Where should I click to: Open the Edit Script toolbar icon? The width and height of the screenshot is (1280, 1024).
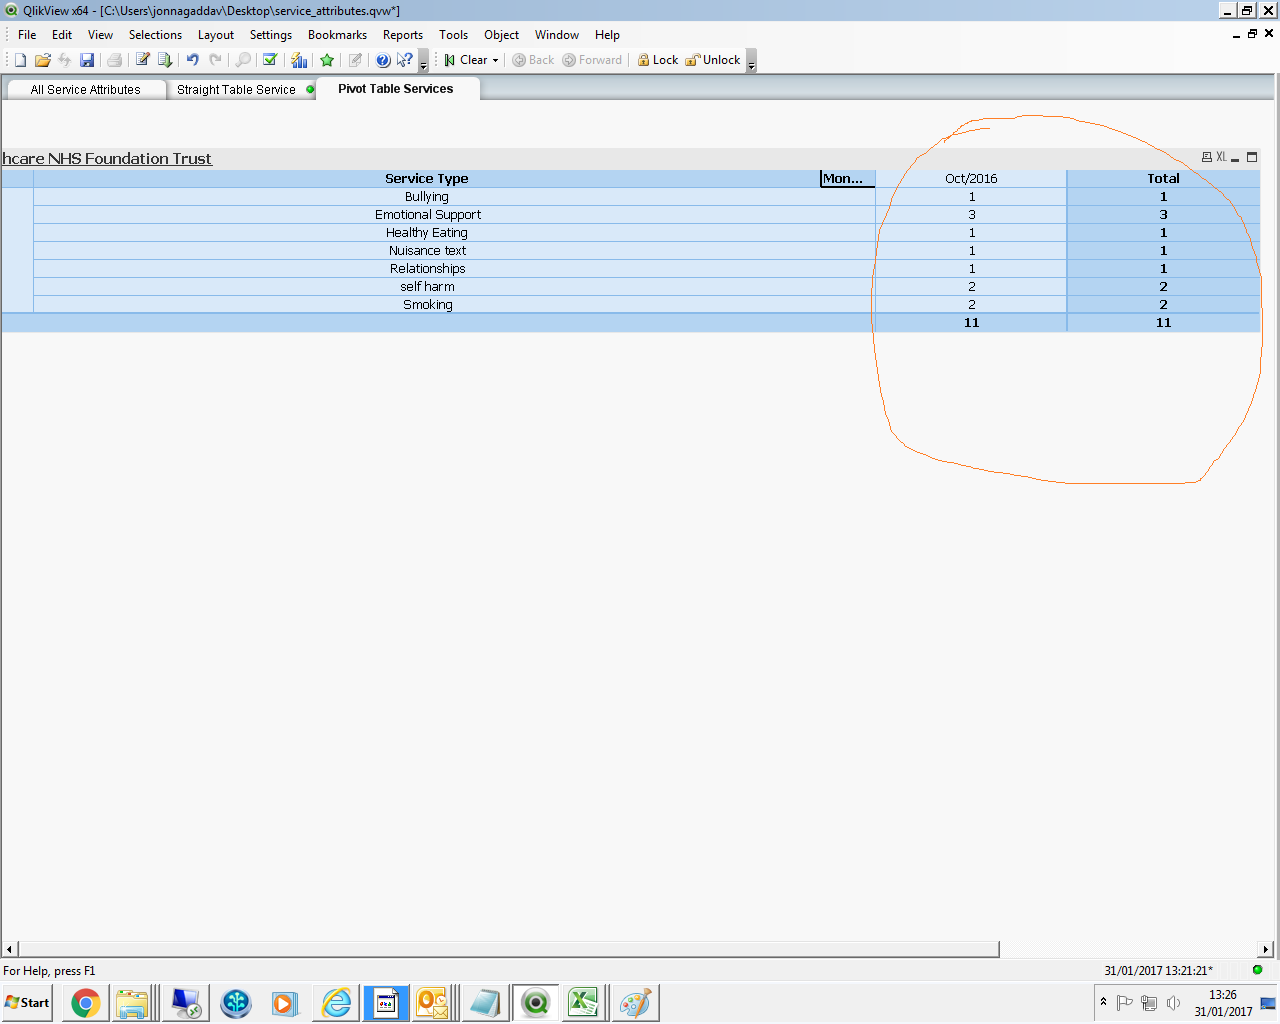click(x=143, y=60)
